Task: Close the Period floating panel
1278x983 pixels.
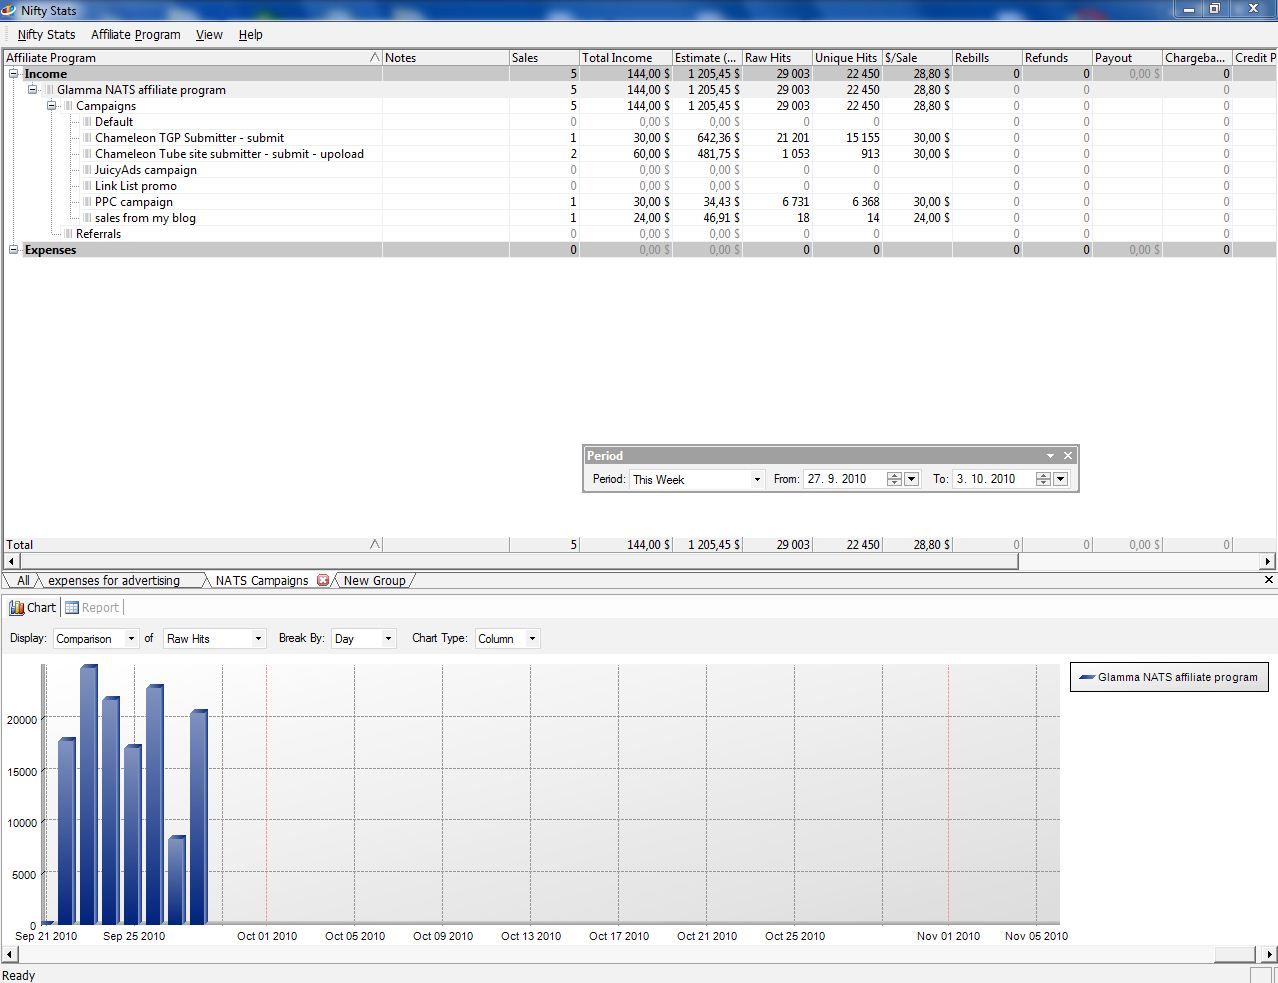Action: [1068, 456]
